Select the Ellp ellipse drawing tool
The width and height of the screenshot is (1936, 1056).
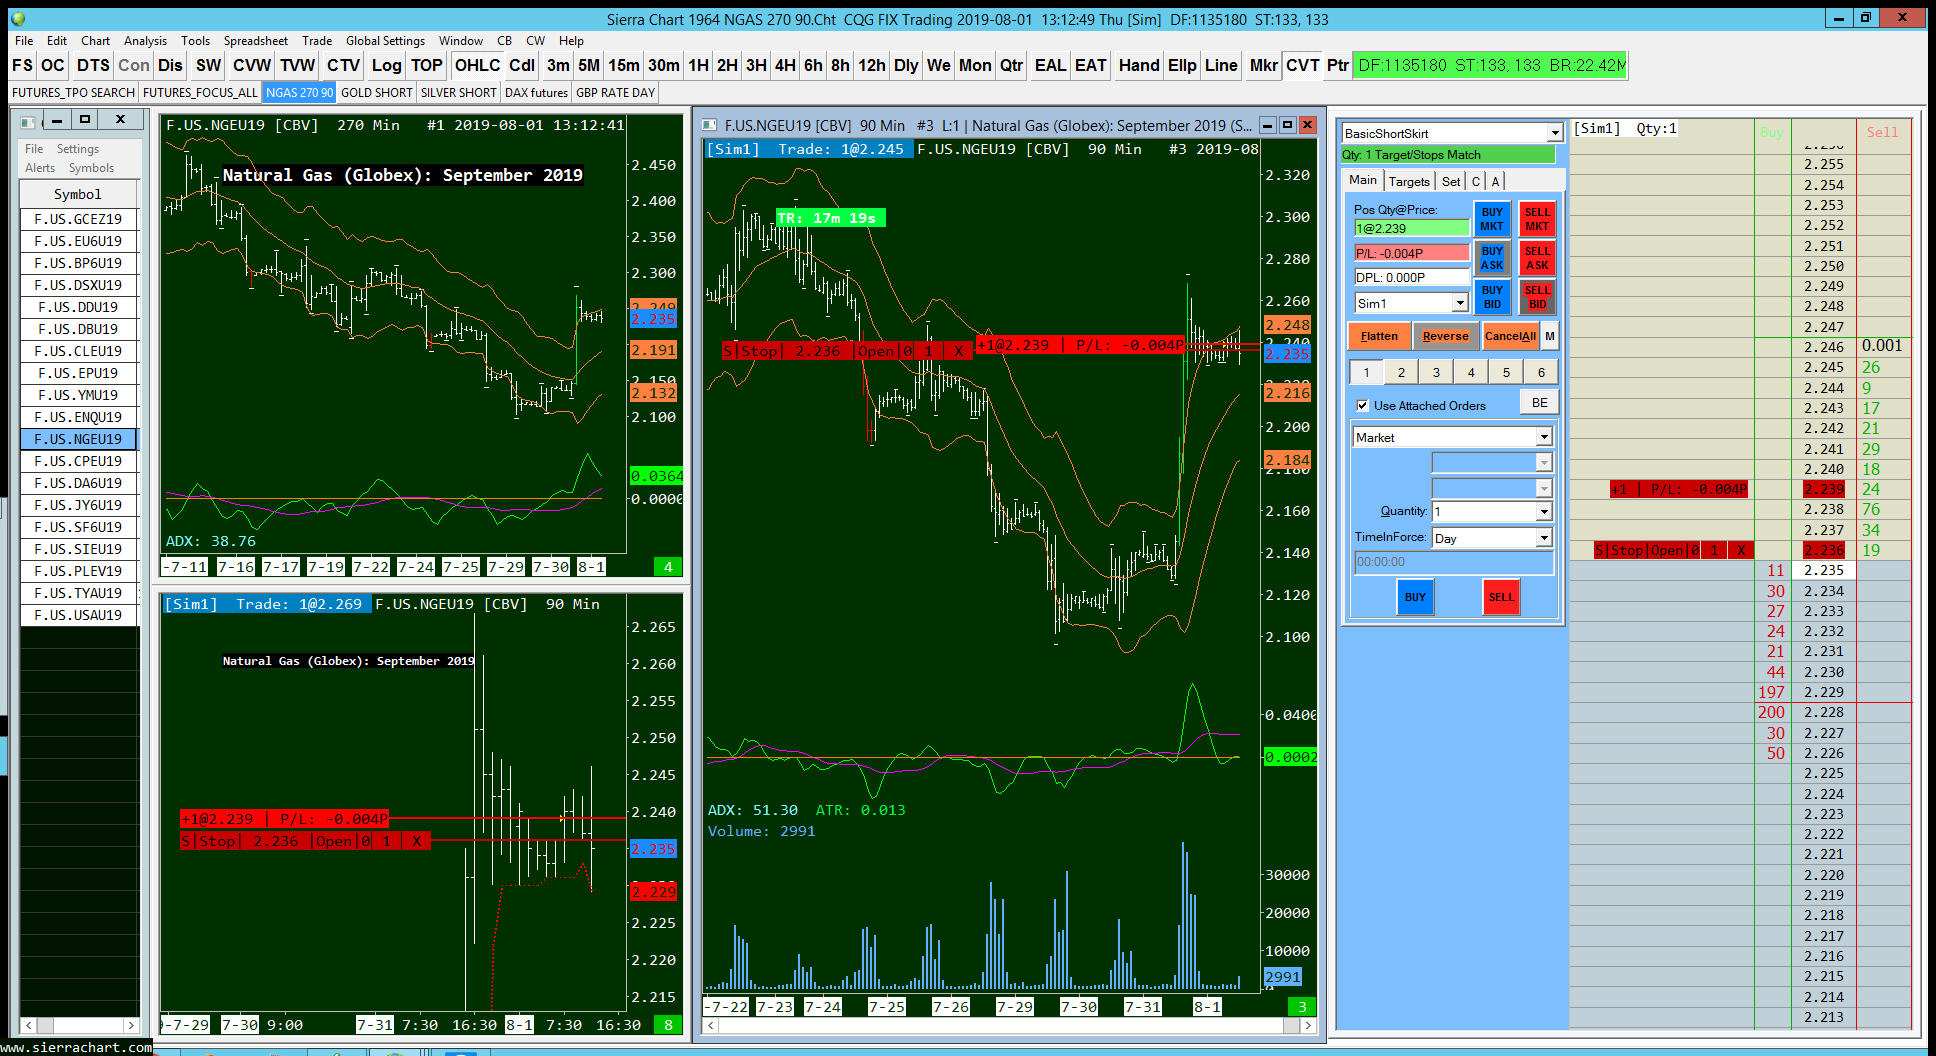pos(1182,65)
